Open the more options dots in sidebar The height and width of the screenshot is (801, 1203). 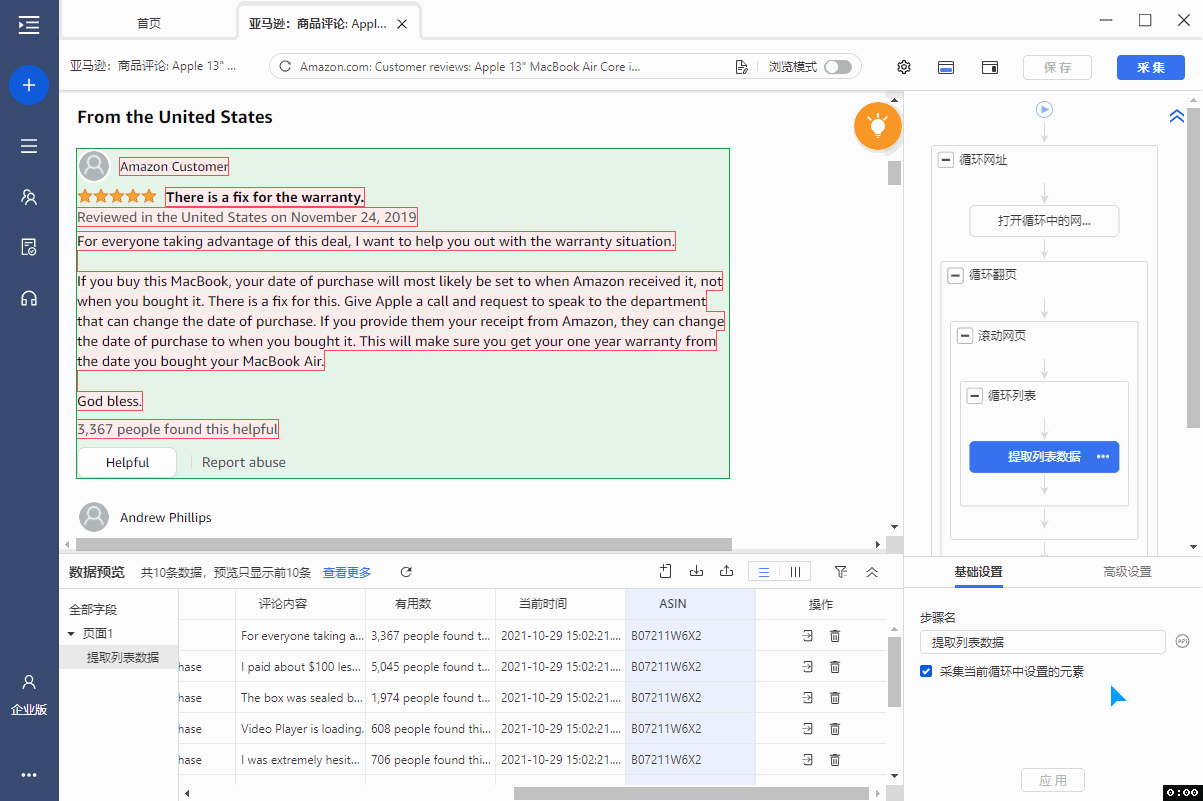pos(29,775)
